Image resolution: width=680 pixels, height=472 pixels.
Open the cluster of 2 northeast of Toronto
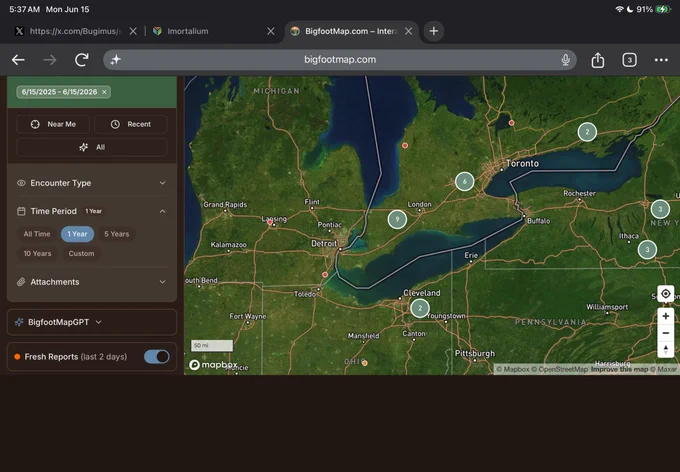(x=587, y=132)
